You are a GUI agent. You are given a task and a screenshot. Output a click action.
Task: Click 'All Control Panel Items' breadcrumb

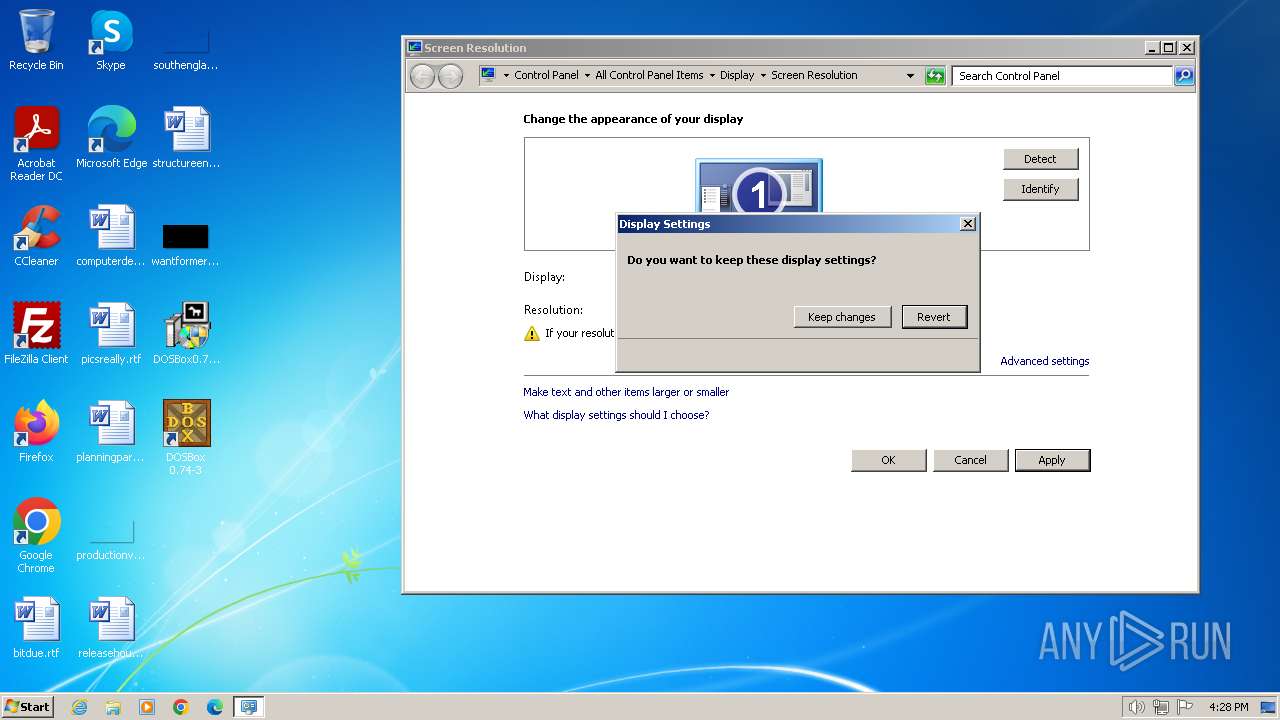point(649,75)
